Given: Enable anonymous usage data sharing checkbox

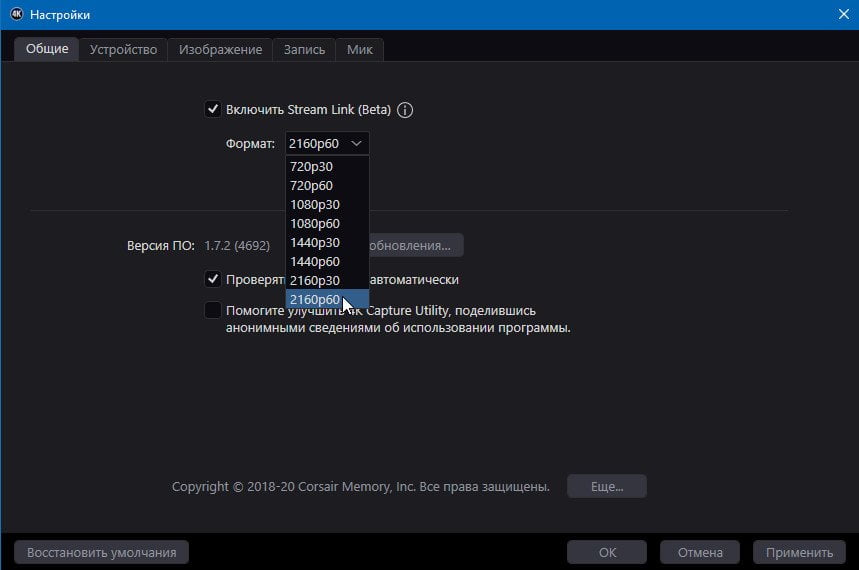Looking at the screenshot, I should click(x=213, y=310).
